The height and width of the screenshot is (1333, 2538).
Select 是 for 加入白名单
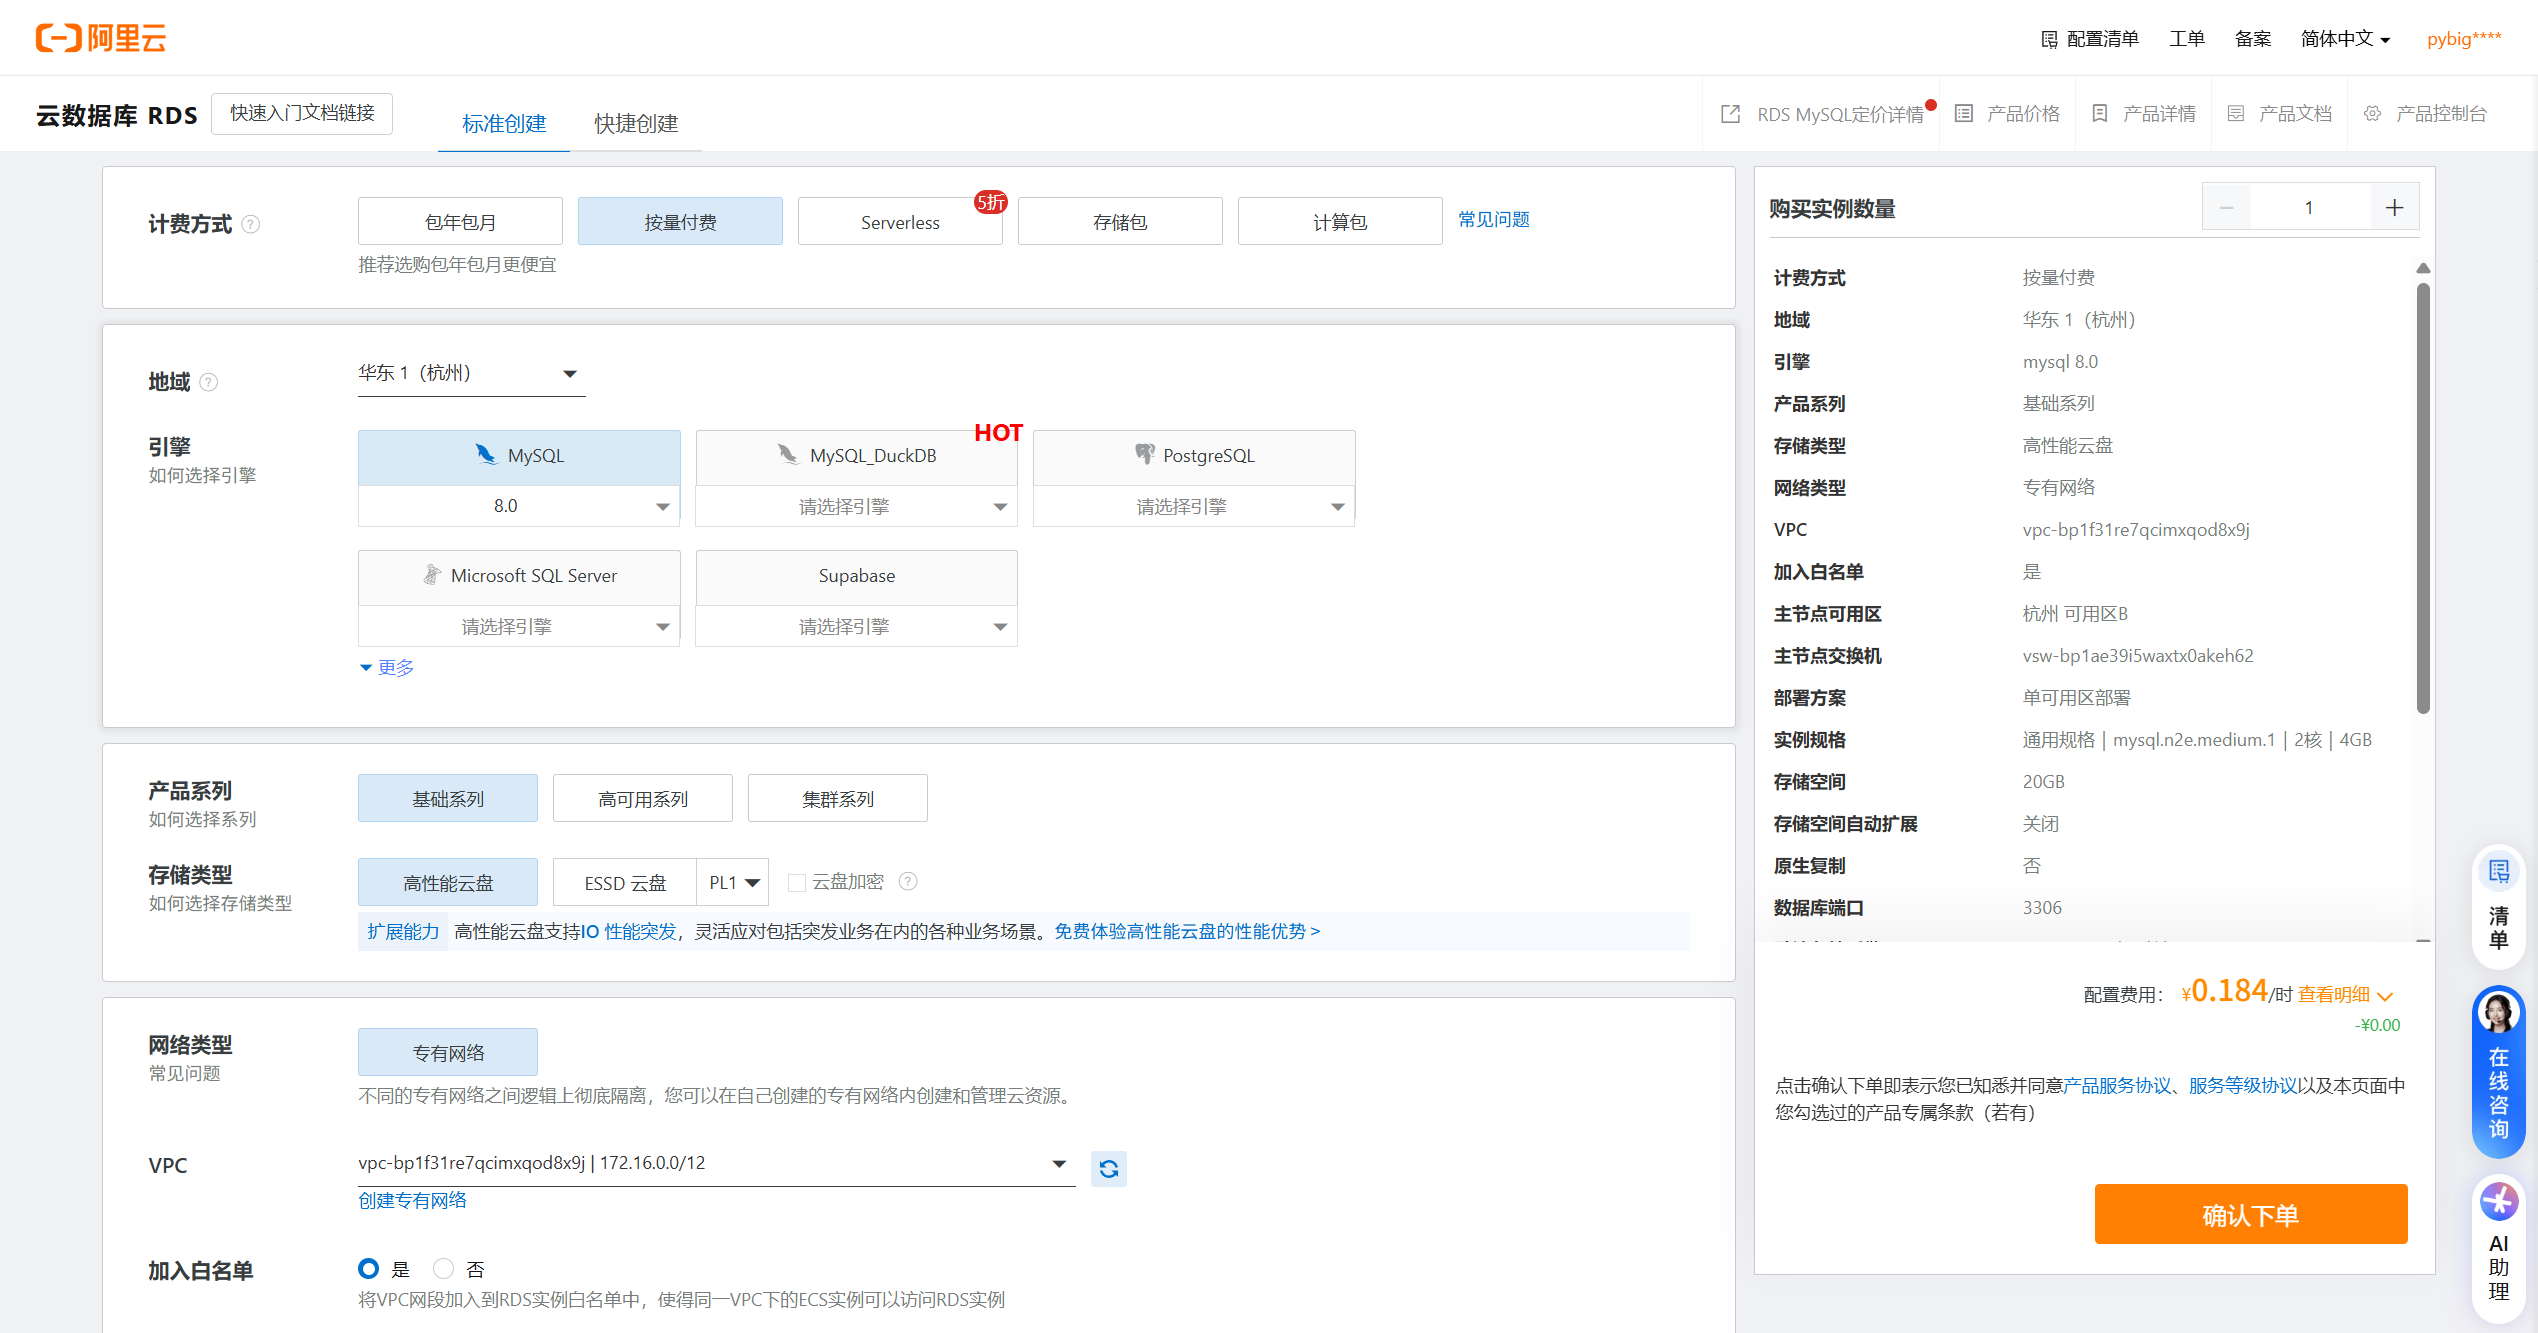(369, 1269)
